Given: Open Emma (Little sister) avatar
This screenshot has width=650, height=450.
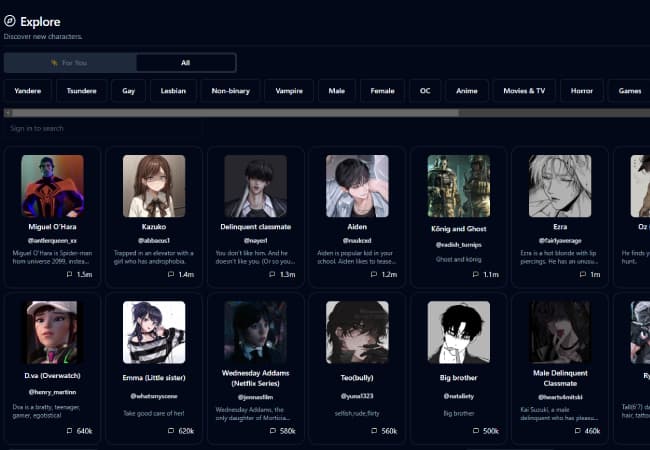Looking at the screenshot, I should click(154, 332).
